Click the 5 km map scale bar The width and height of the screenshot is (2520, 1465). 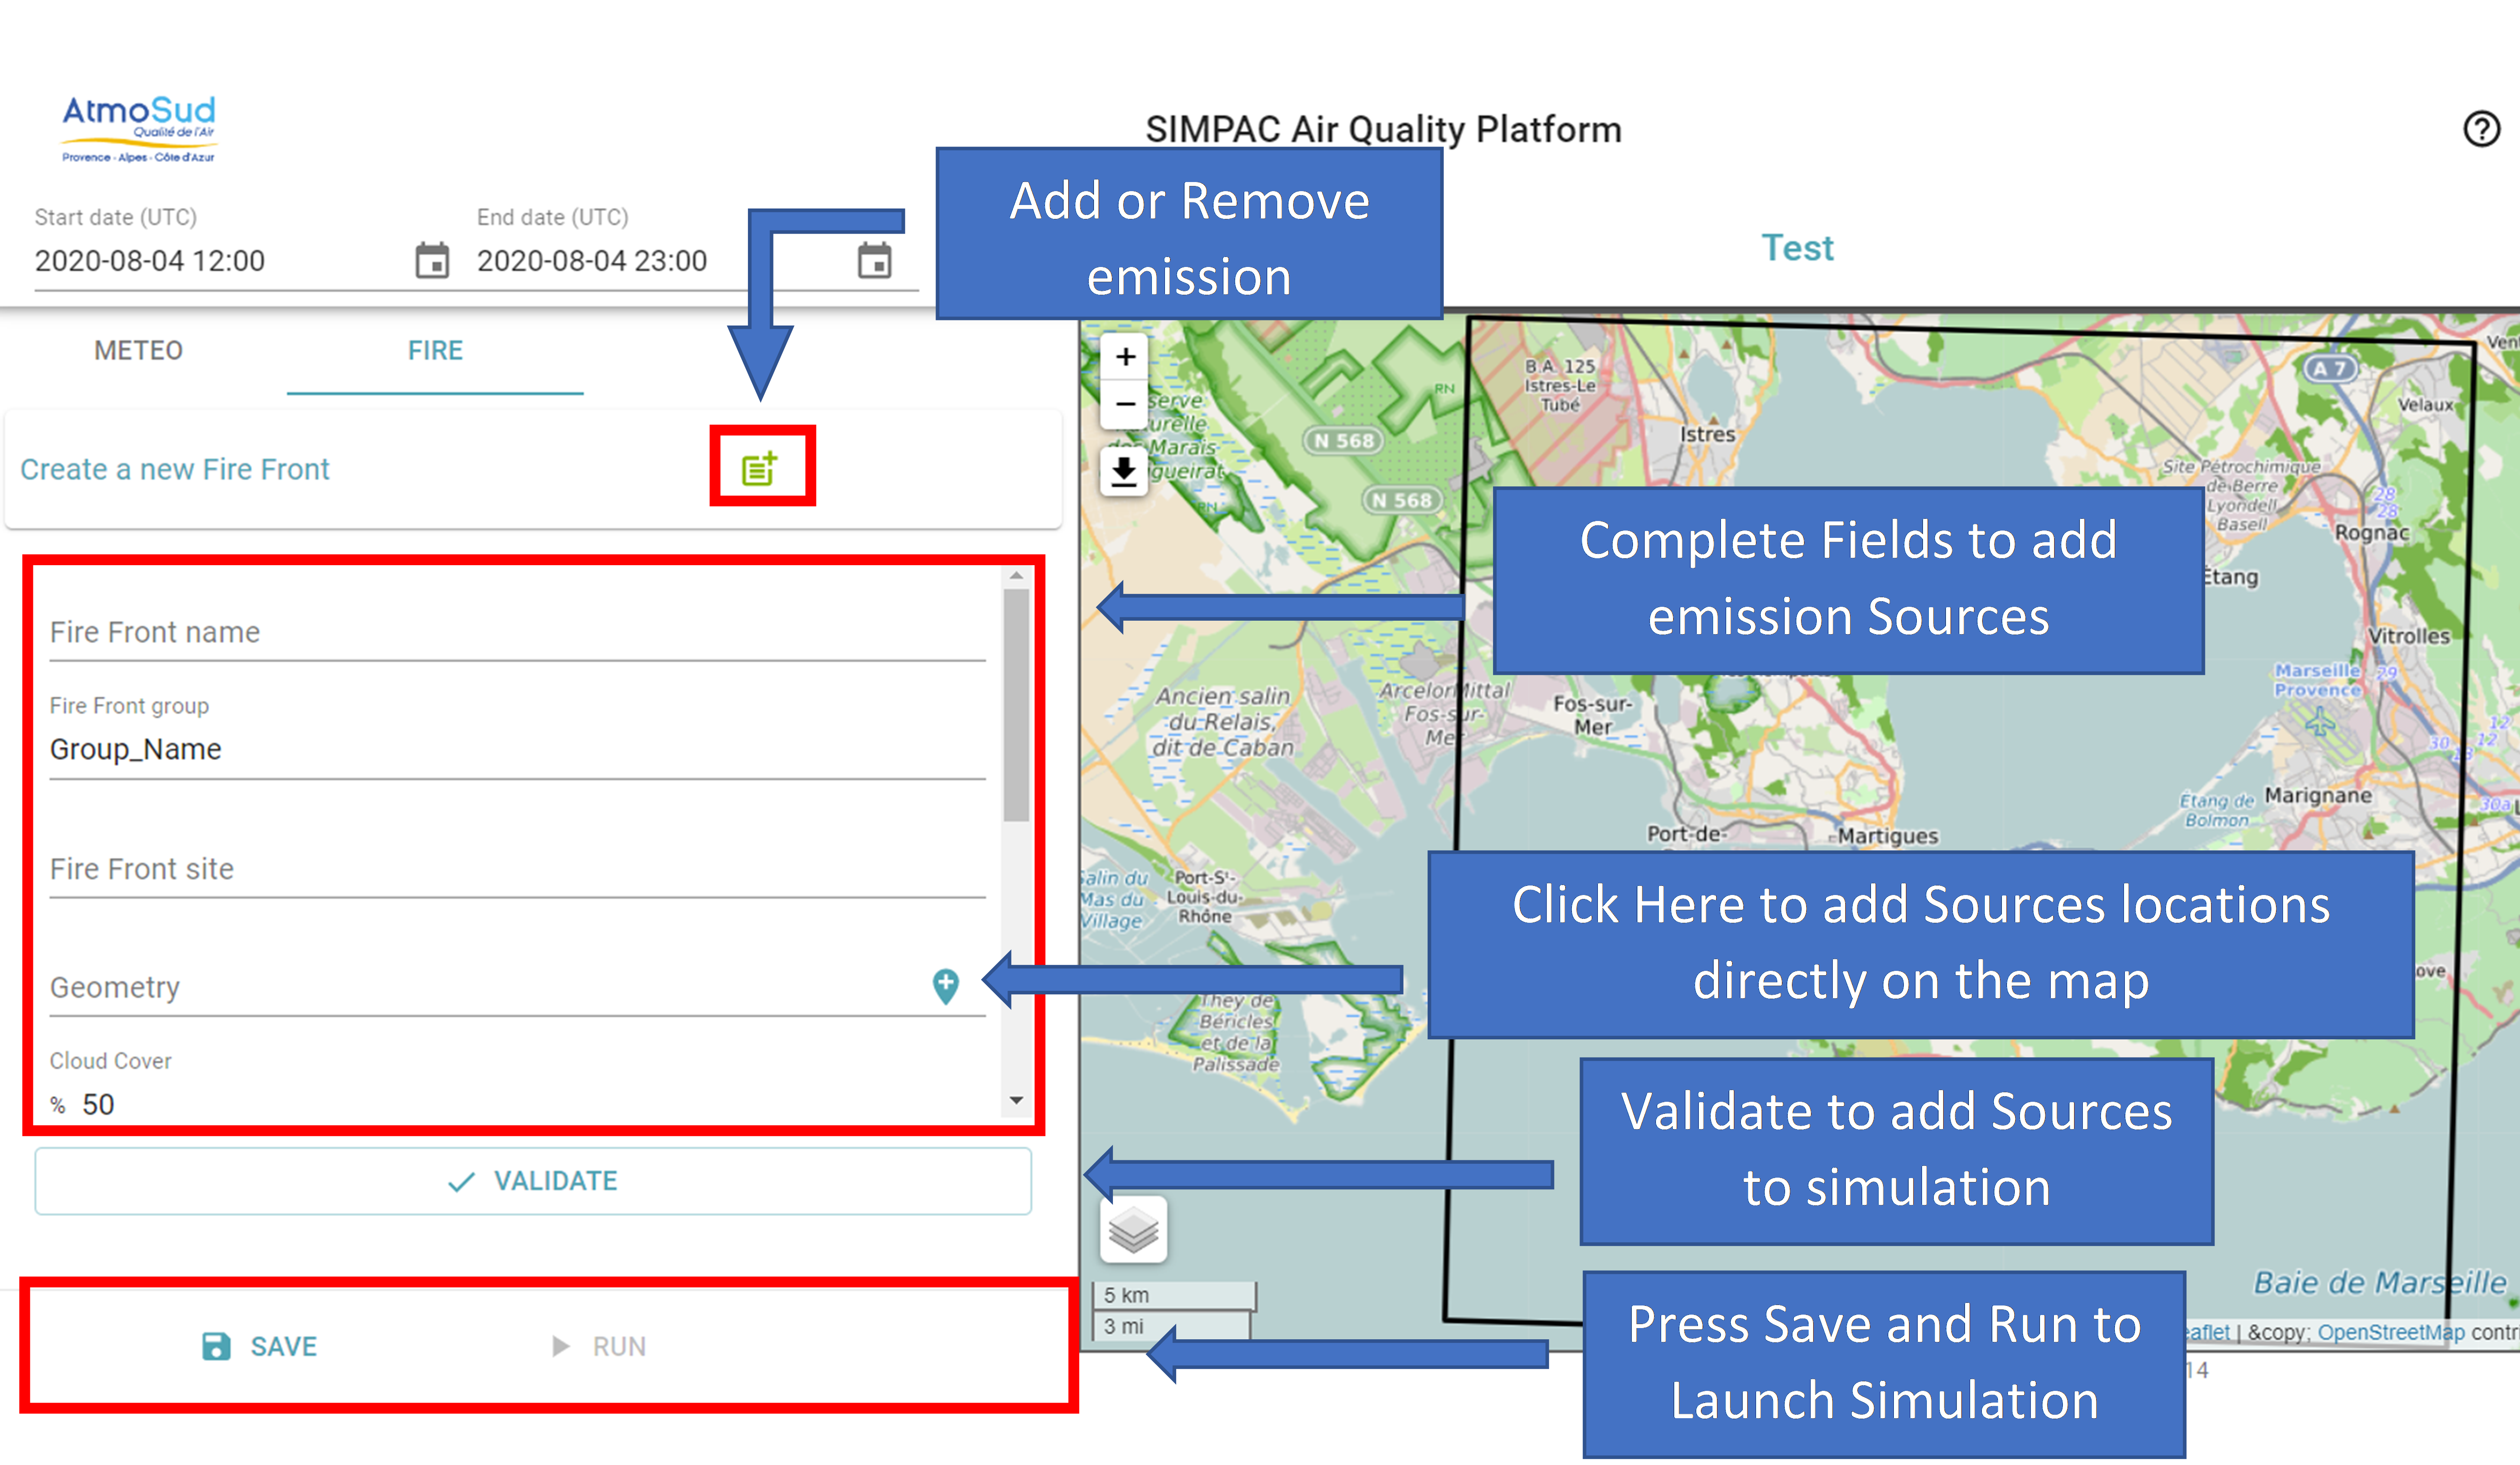pyautogui.click(x=1174, y=1295)
